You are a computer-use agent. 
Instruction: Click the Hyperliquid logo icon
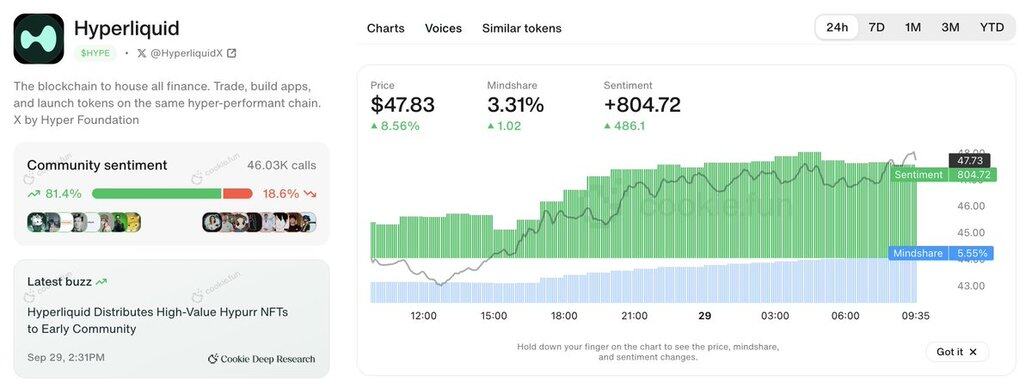point(39,38)
